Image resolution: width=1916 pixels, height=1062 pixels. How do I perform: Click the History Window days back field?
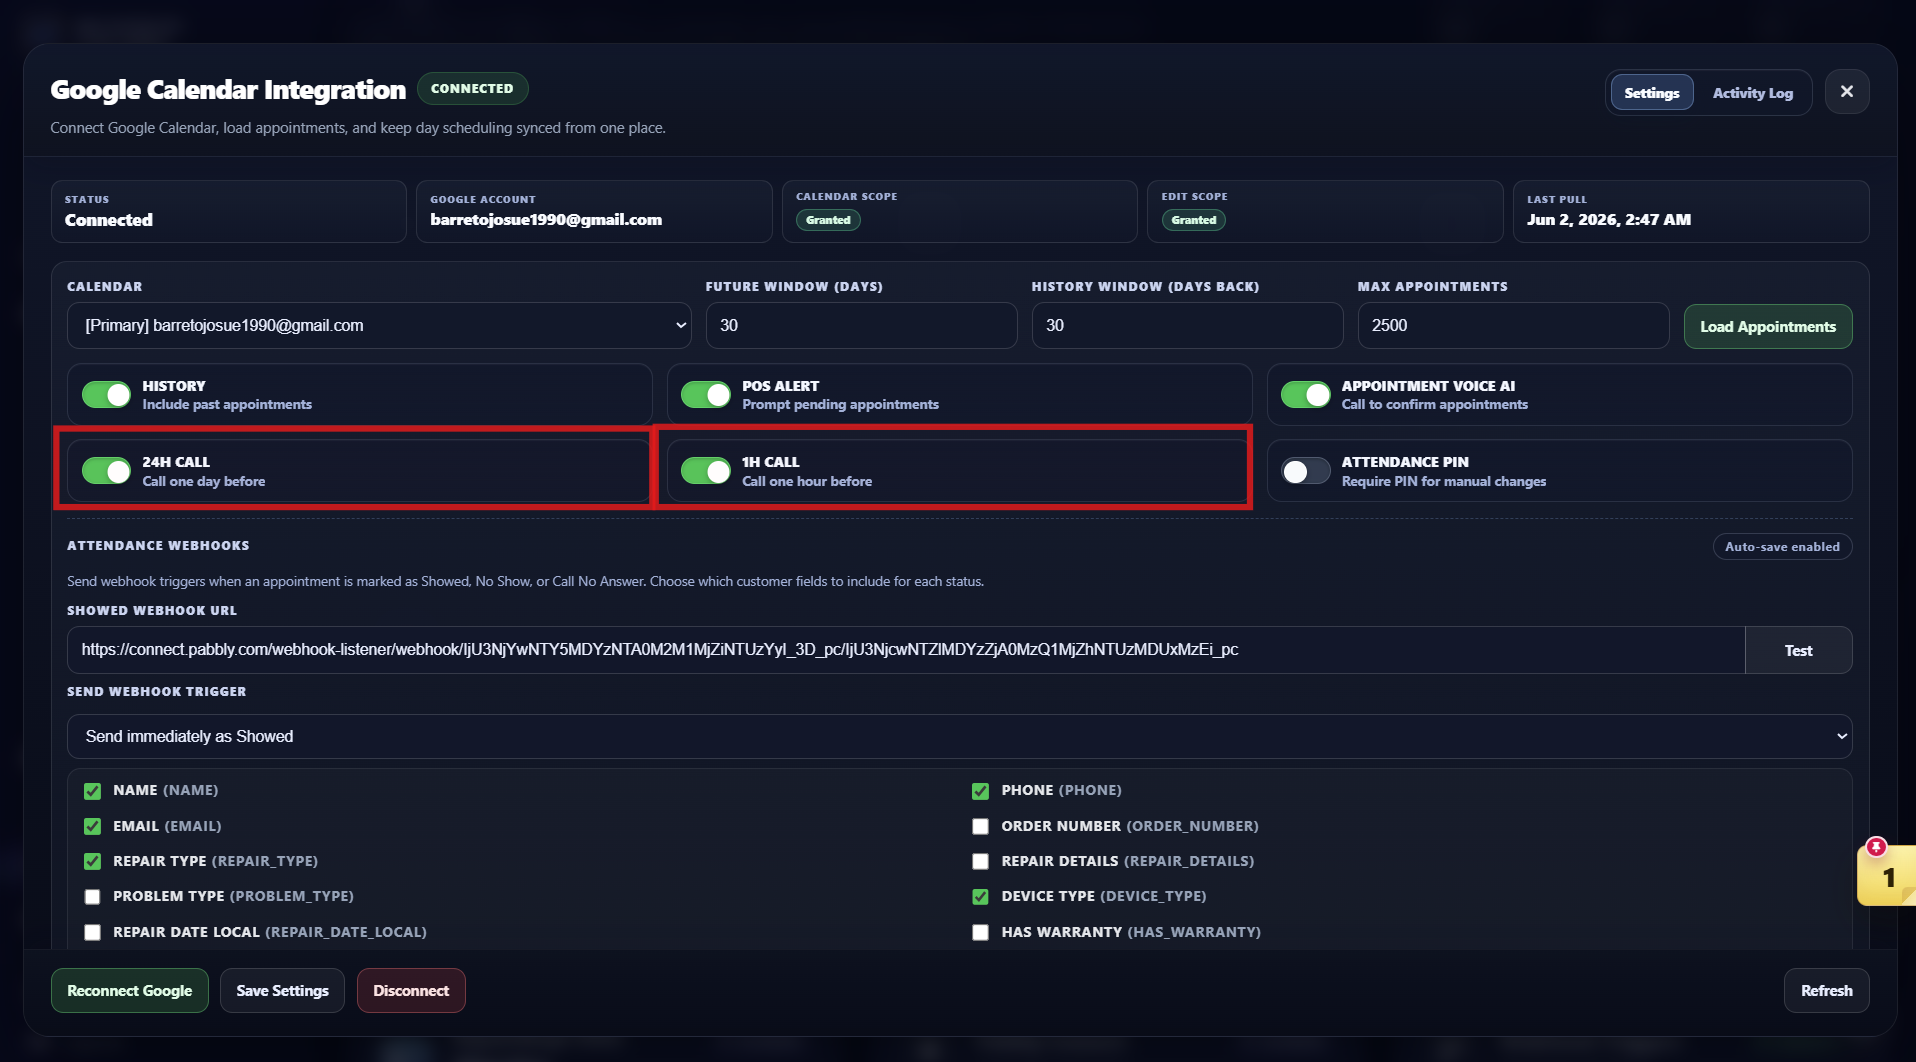[1187, 326]
